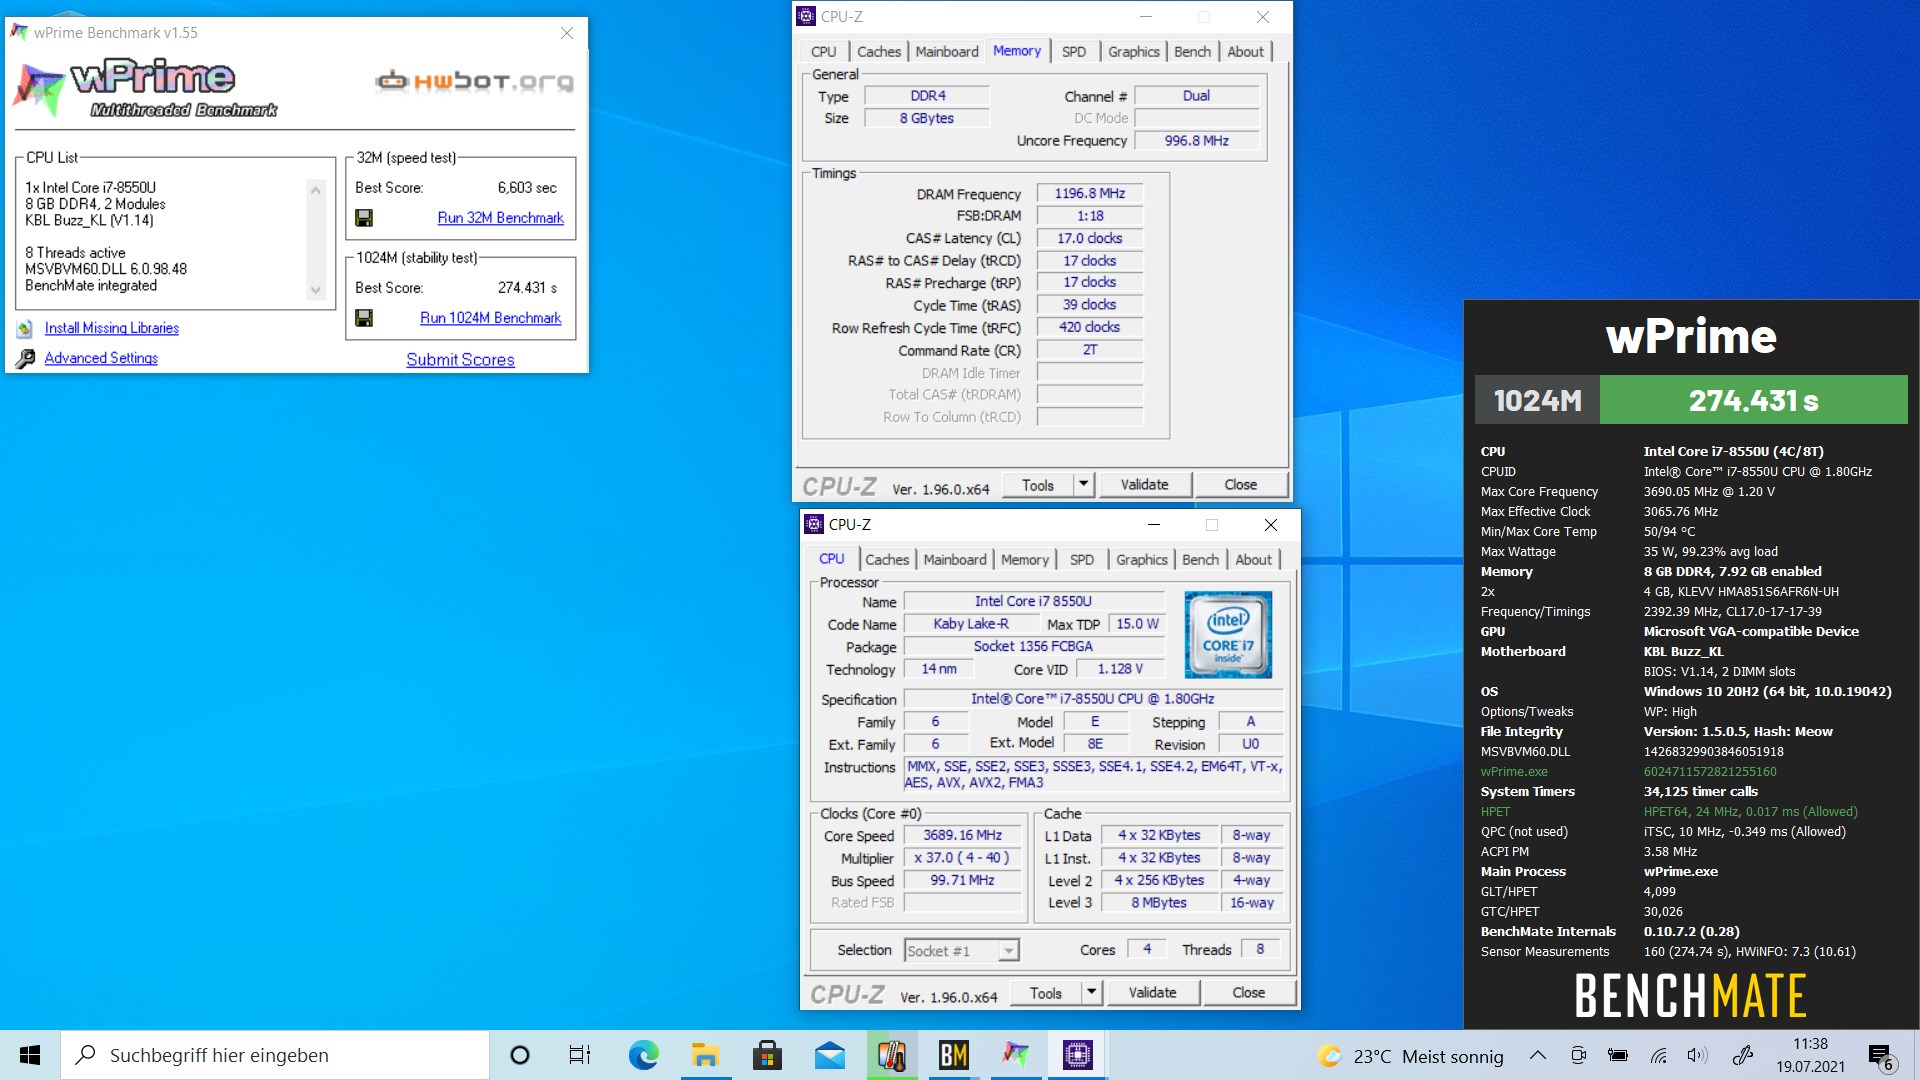The image size is (1920, 1080).
Task: Open the notification center icon
Action: 1880,1057
